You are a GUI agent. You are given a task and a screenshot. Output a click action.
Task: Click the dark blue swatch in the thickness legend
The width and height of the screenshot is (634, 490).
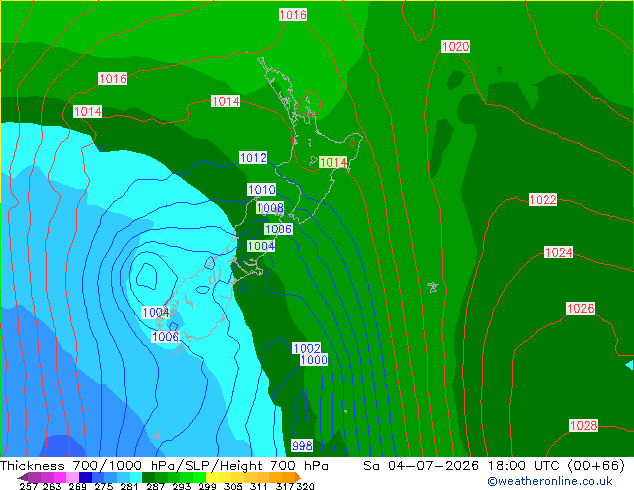tap(85, 477)
